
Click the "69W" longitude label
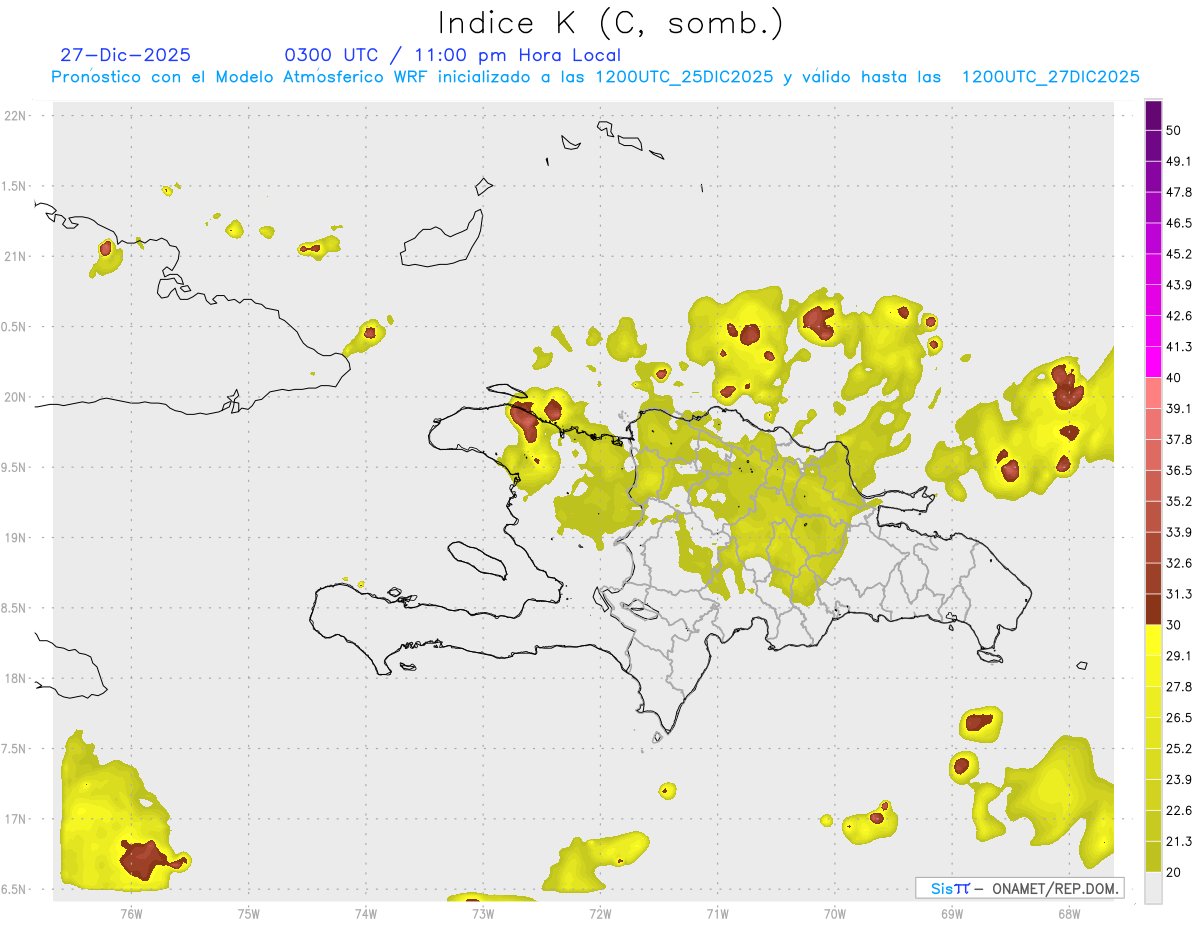pyautogui.click(x=952, y=913)
